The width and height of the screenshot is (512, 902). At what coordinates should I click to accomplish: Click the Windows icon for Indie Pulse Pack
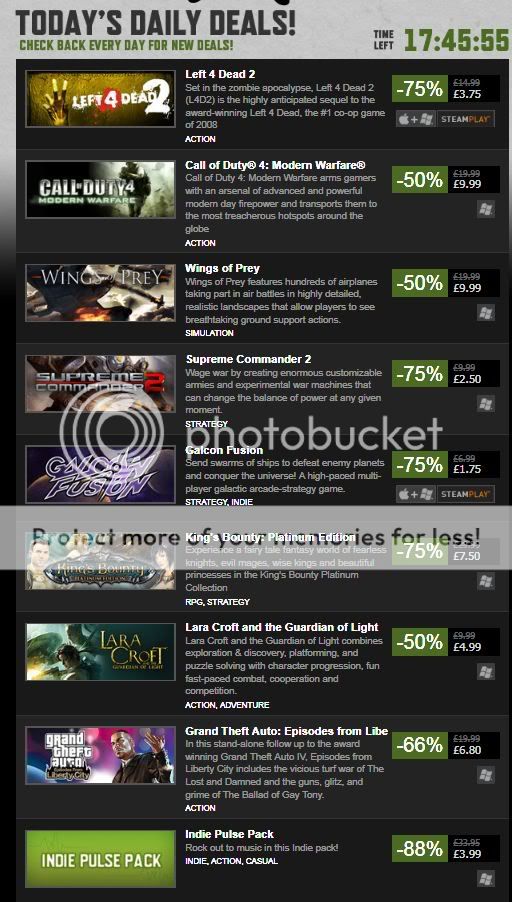[x=487, y=878]
